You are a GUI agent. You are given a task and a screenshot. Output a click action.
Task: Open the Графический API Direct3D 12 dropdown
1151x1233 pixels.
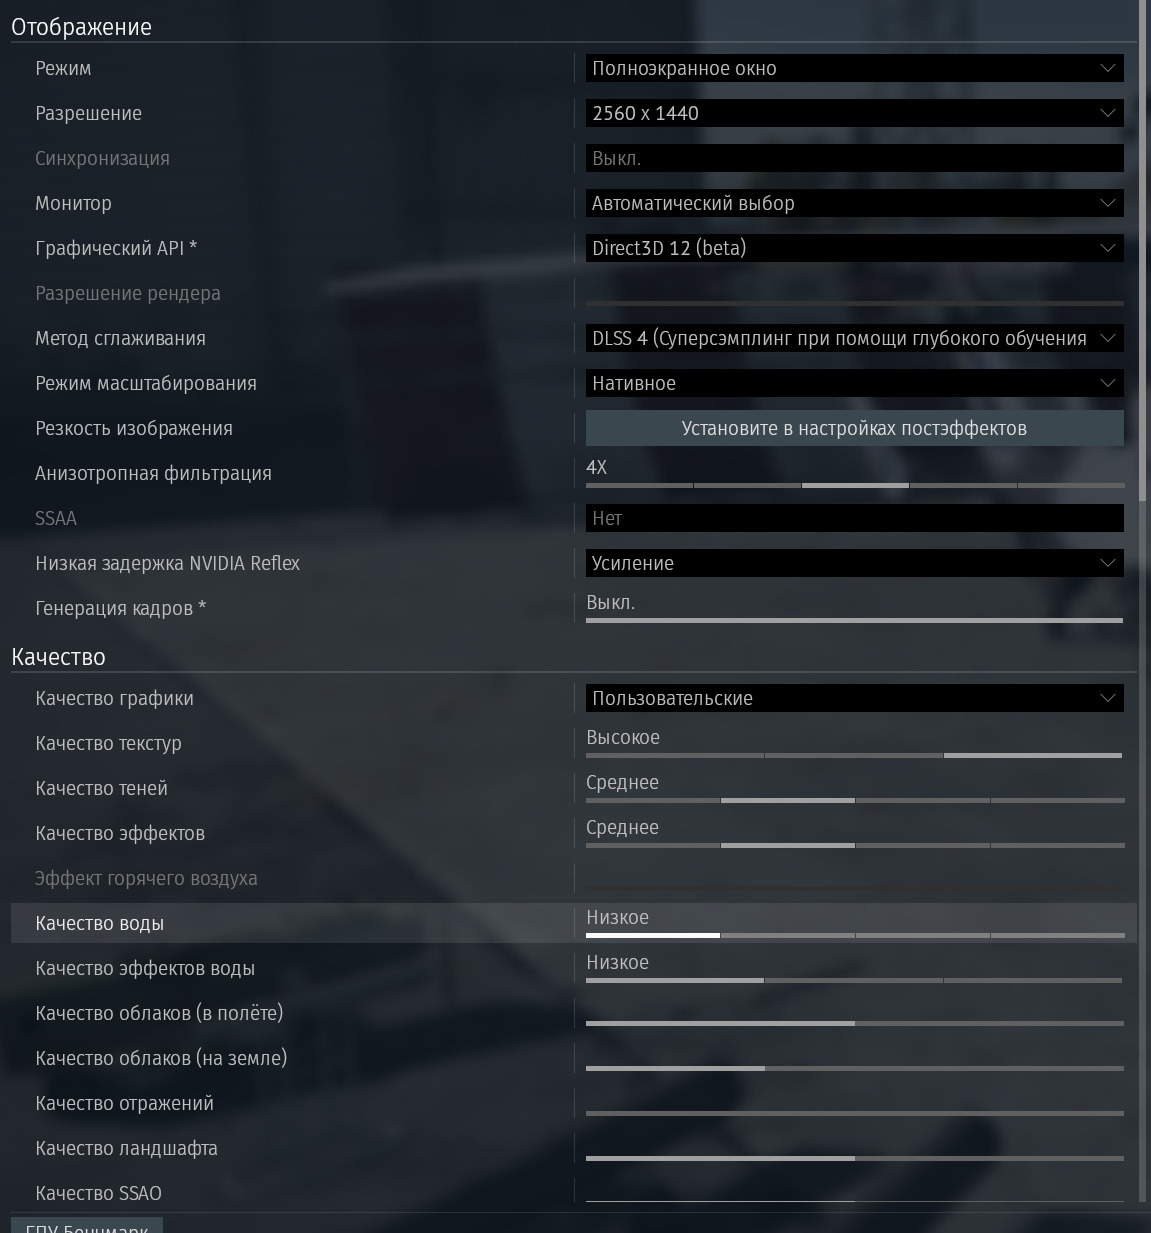point(854,248)
